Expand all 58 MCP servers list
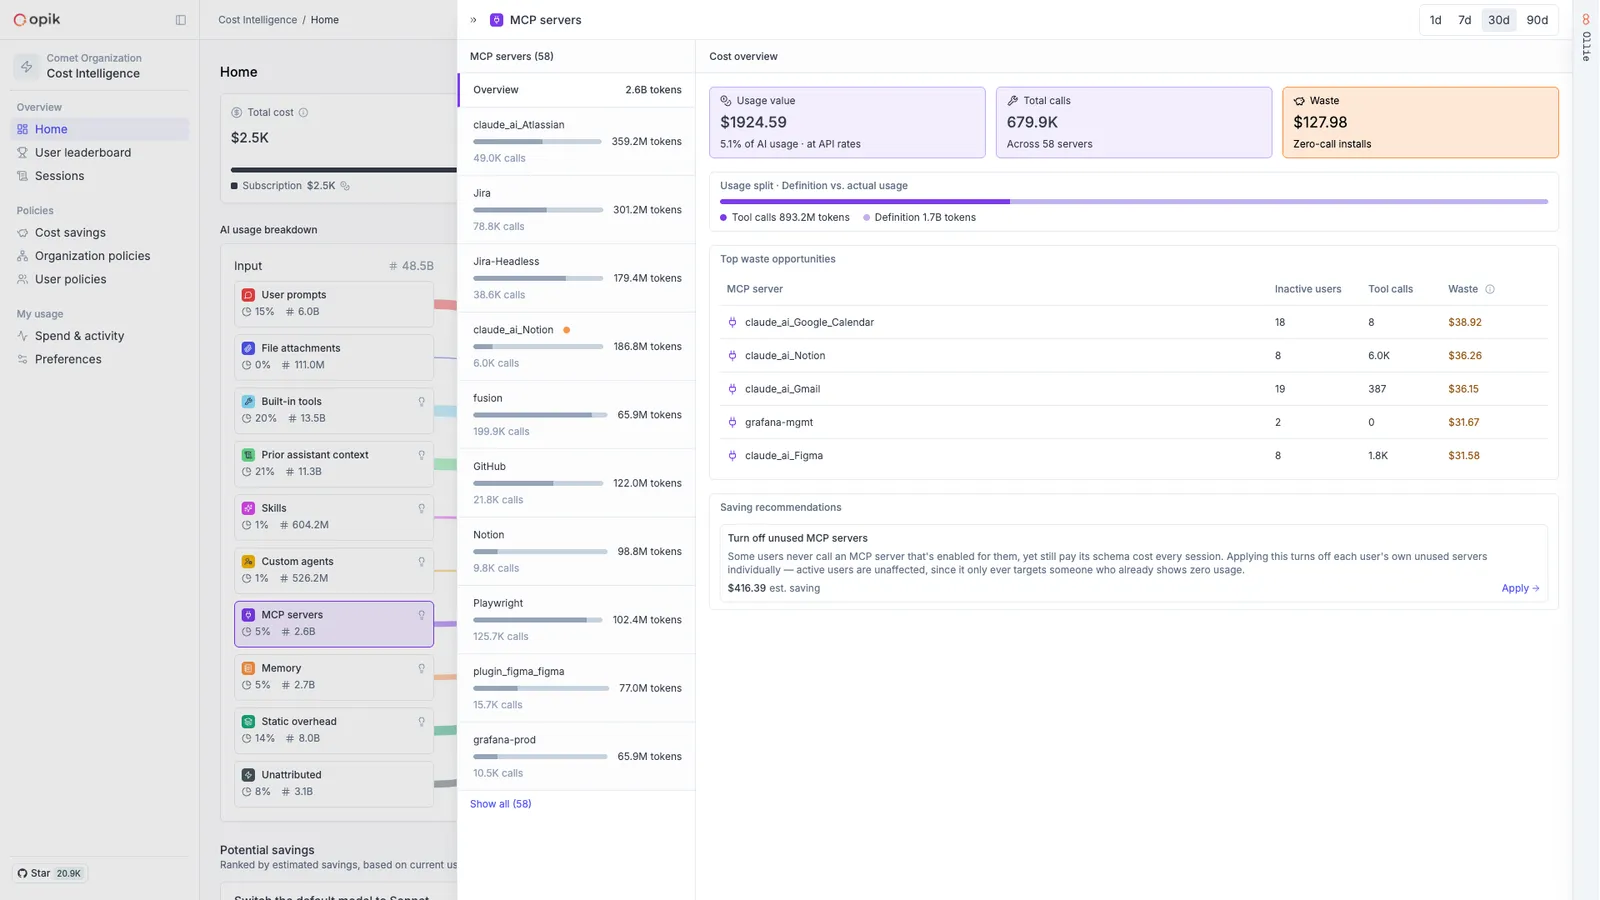Viewport: 1600px width, 900px height. (501, 804)
